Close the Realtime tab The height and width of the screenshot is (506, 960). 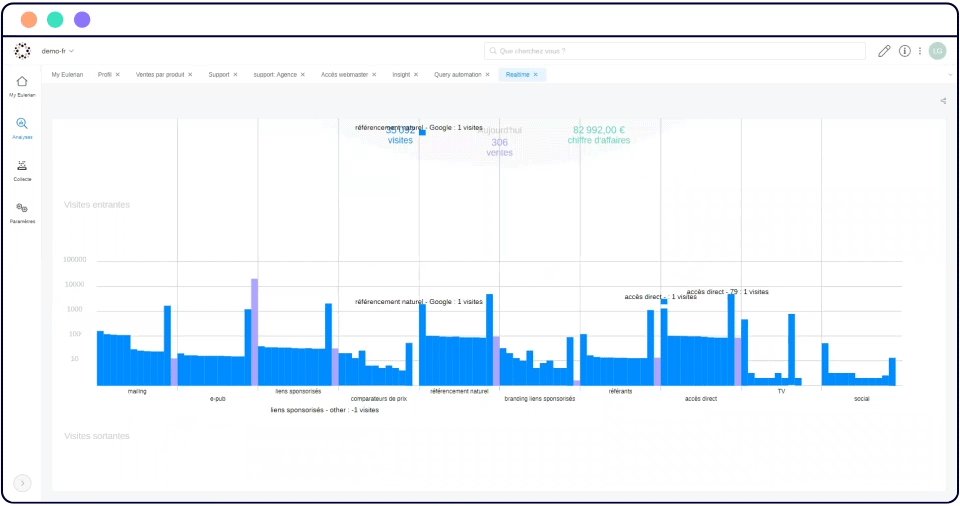pos(536,75)
